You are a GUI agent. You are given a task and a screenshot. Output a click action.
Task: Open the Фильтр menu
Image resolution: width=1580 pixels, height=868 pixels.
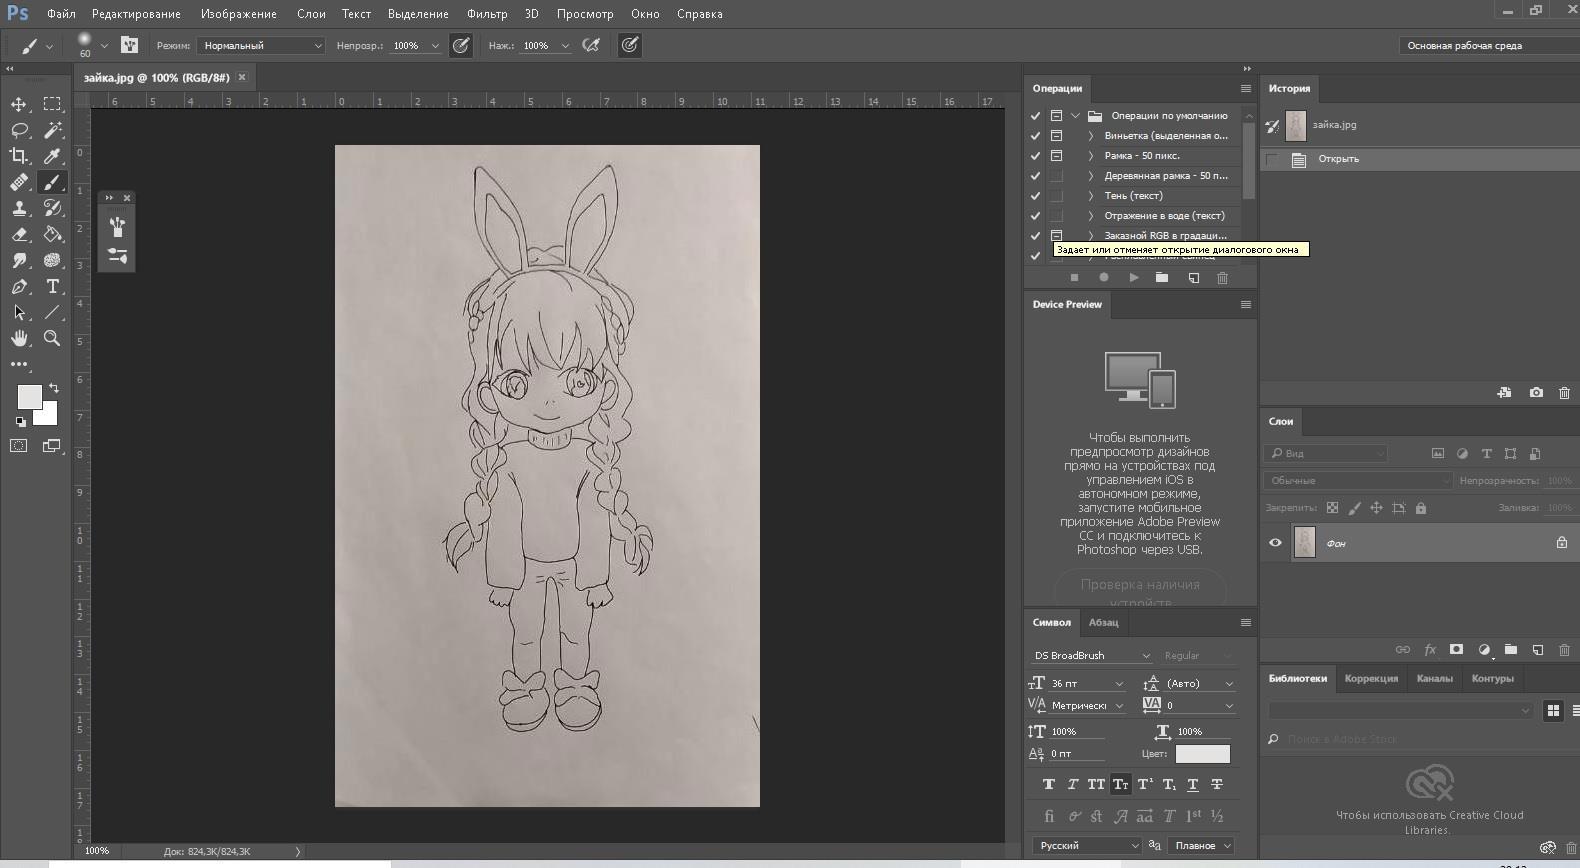point(486,14)
